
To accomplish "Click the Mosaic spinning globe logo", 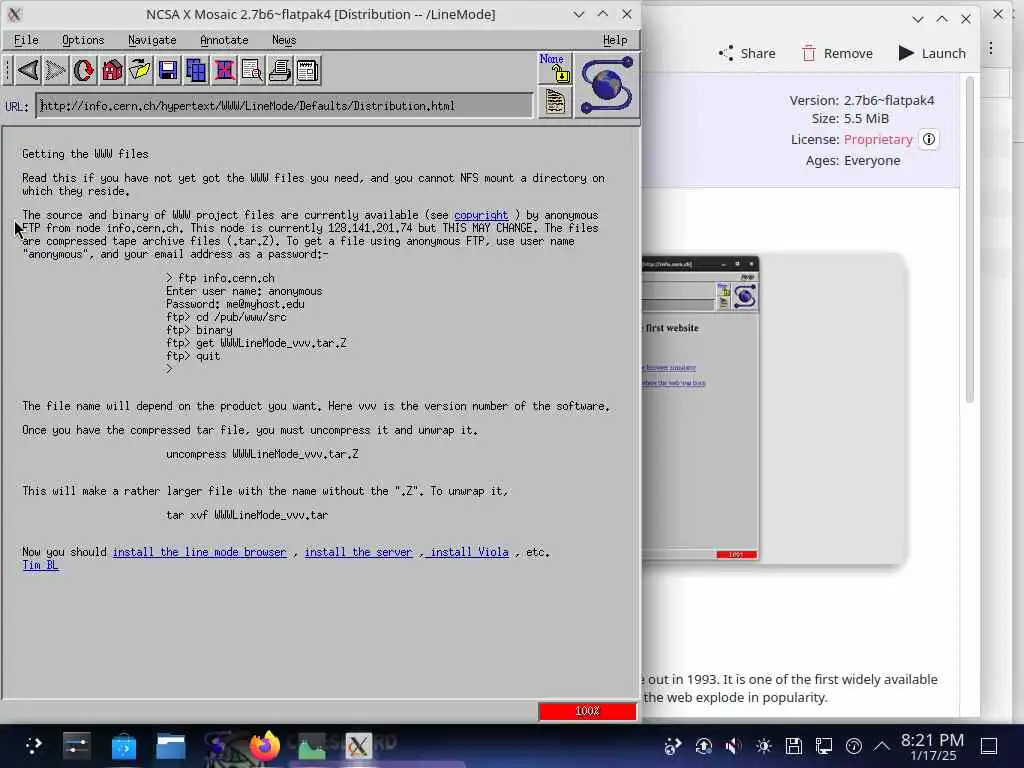I will pyautogui.click(x=607, y=86).
